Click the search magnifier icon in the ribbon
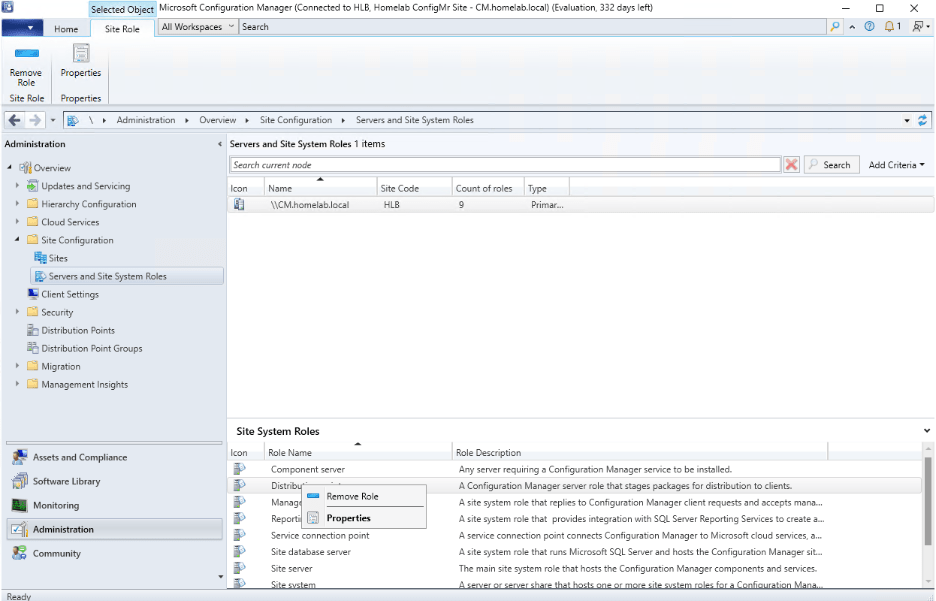The image size is (936, 601). [834, 26]
